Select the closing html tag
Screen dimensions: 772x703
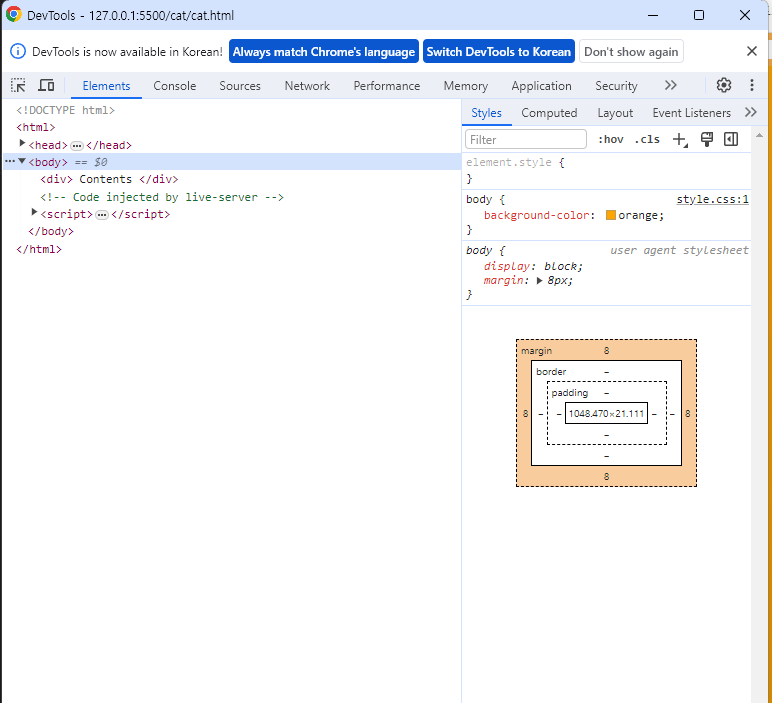(x=39, y=249)
